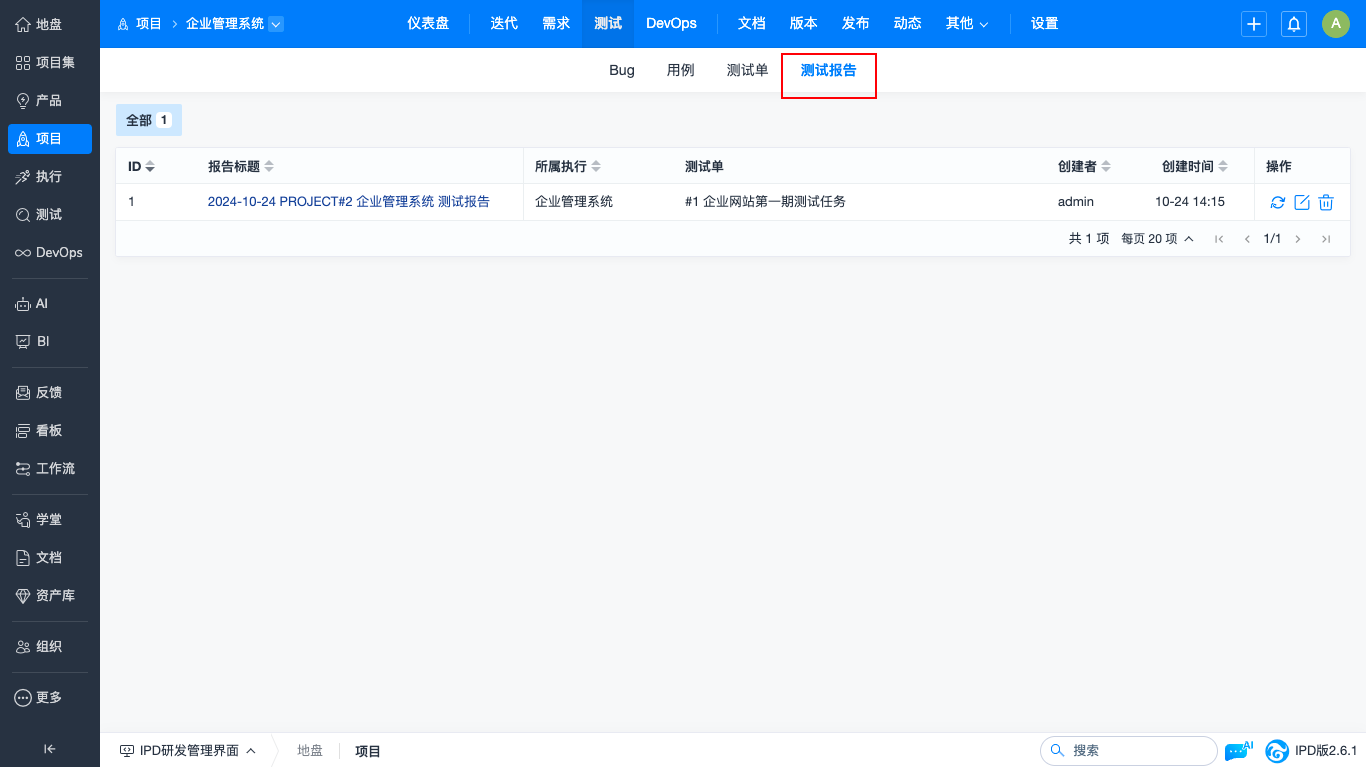Open 地盘 in the left sidebar
This screenshot has height=767, width=1366.
pos(50,24)
